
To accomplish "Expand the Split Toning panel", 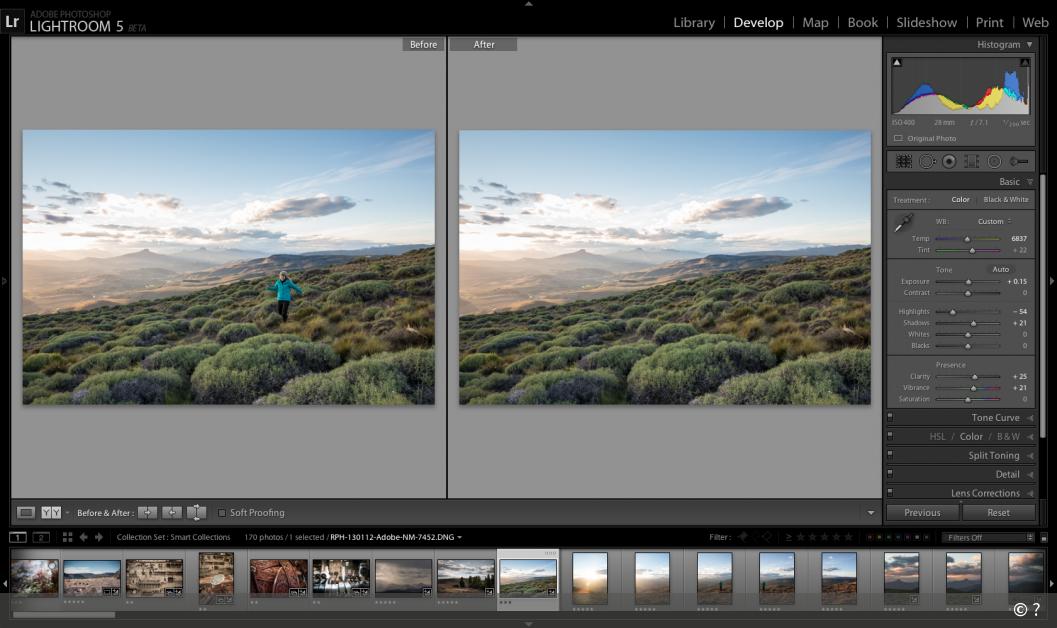I will 1029,456.
